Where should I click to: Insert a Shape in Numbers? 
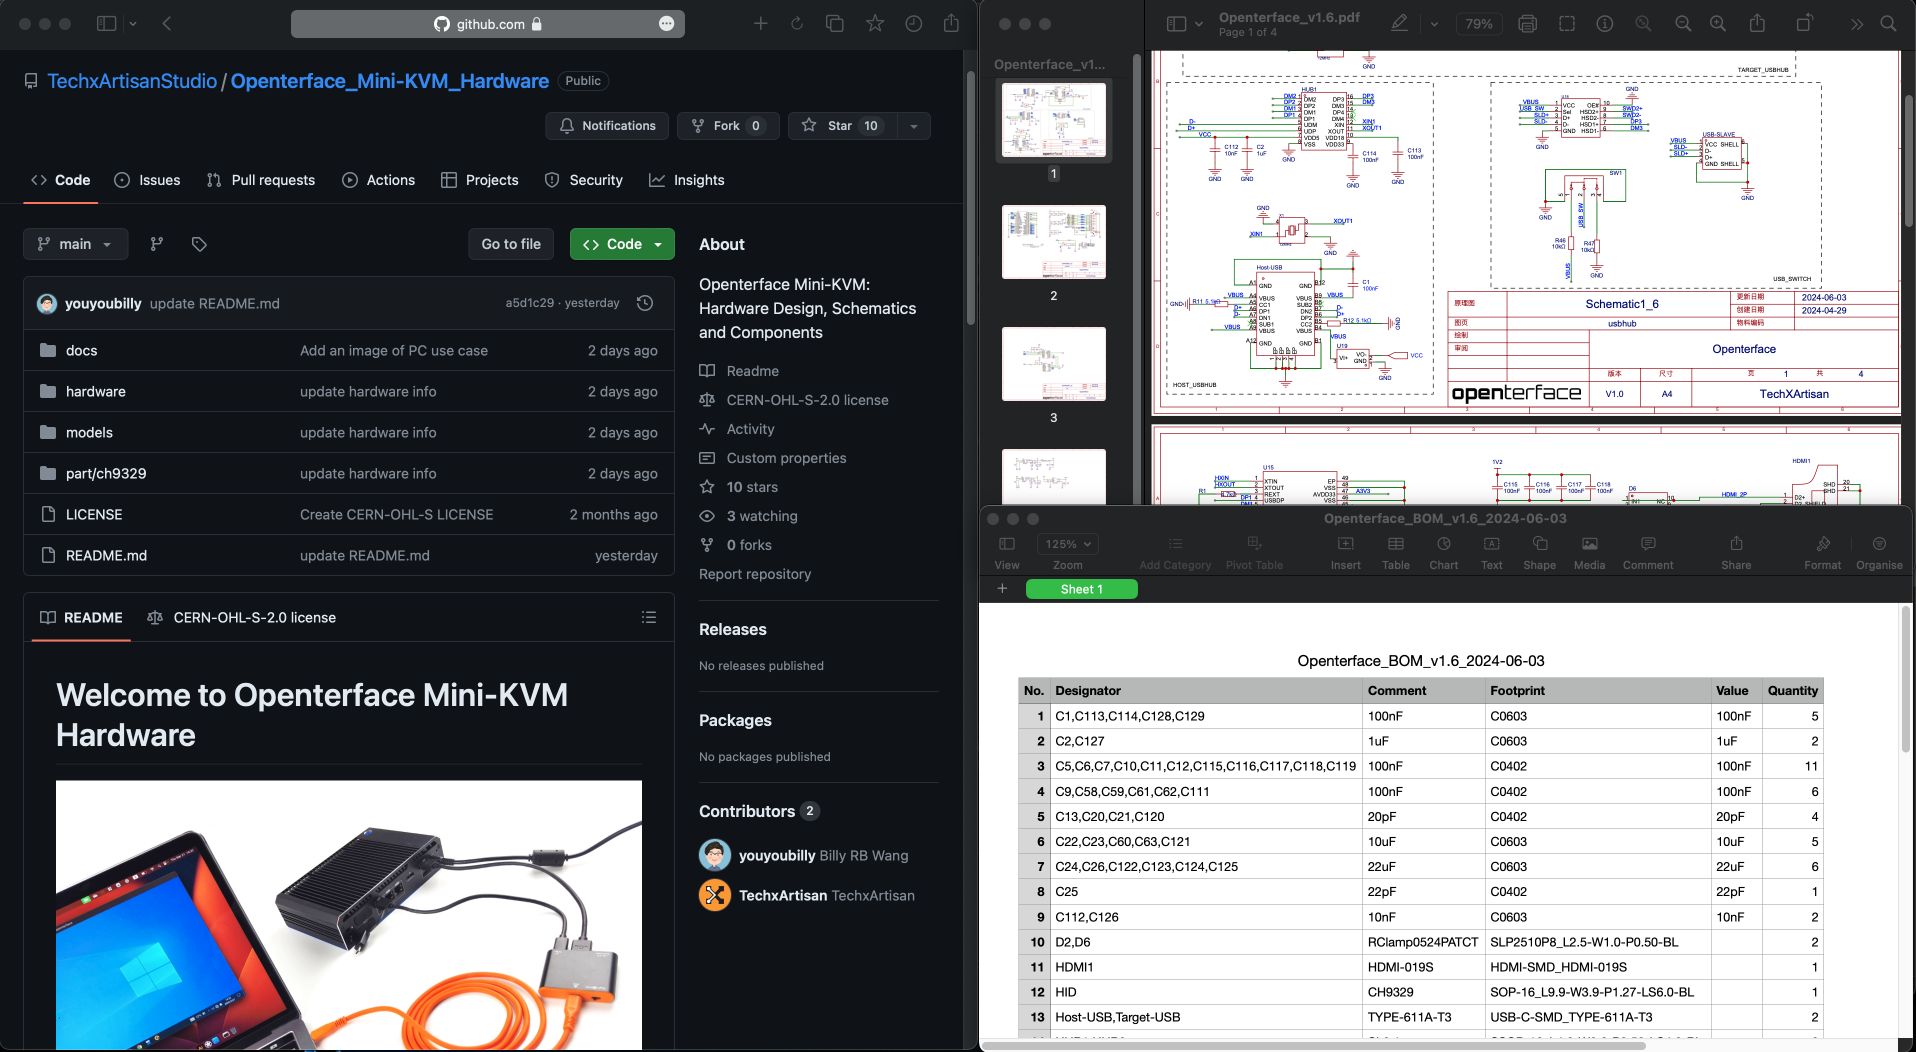1539,552
